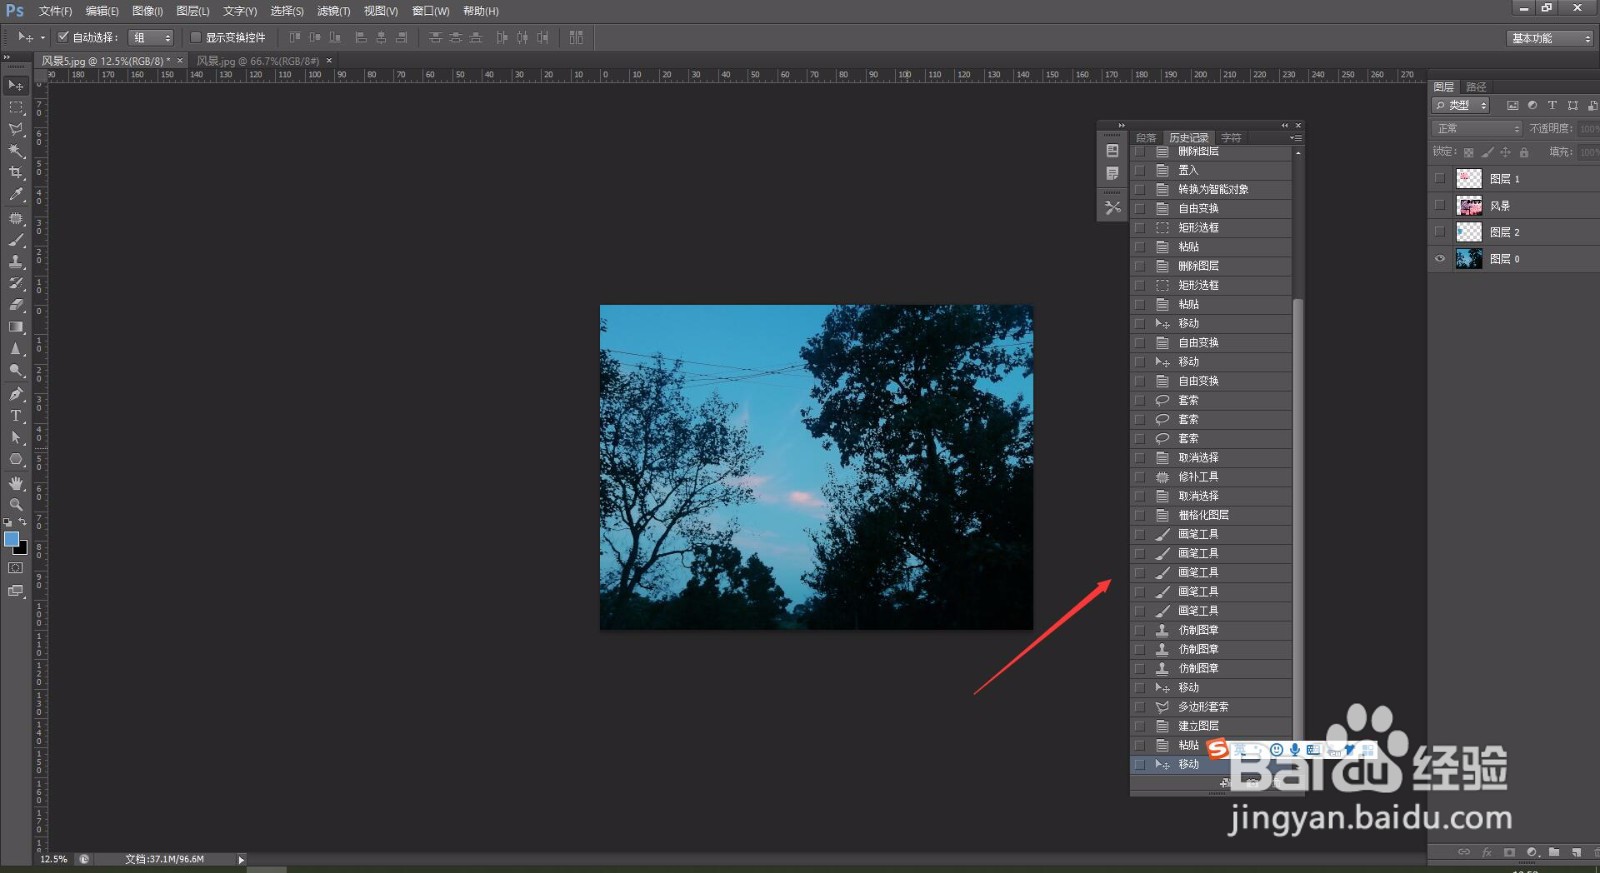Expand the status bar info arrow
This screenshot has height=873, width=1600.
[x=241, y=860]
